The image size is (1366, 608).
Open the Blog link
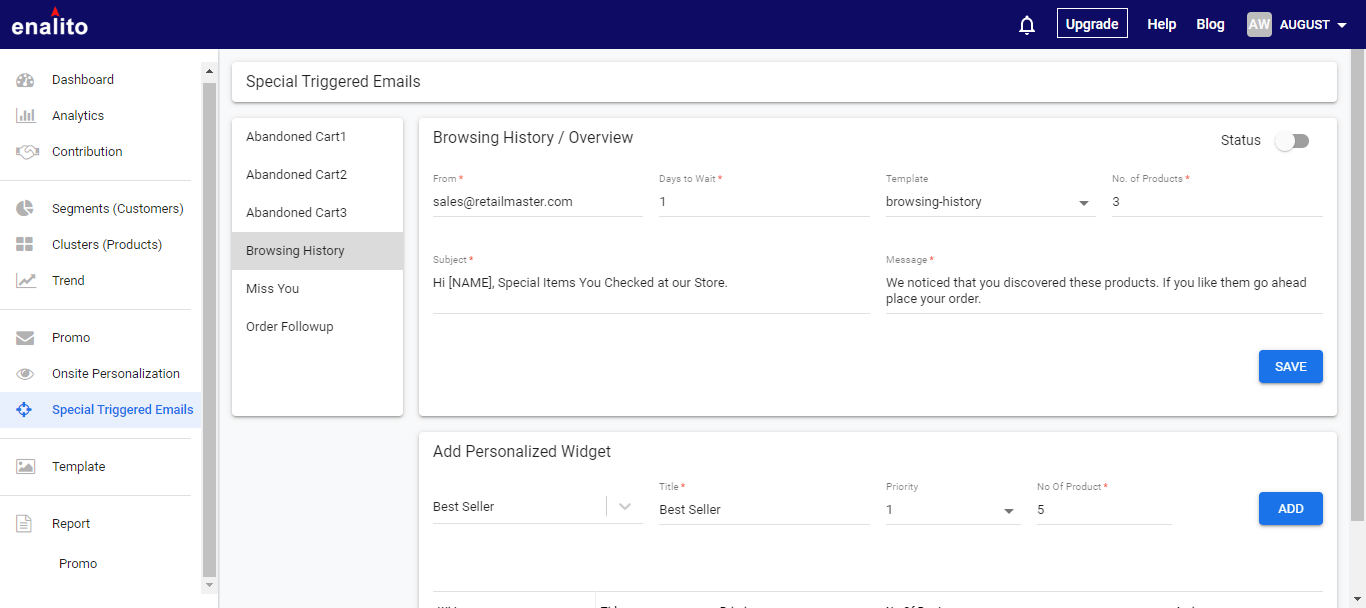(x=1210, y=24)
